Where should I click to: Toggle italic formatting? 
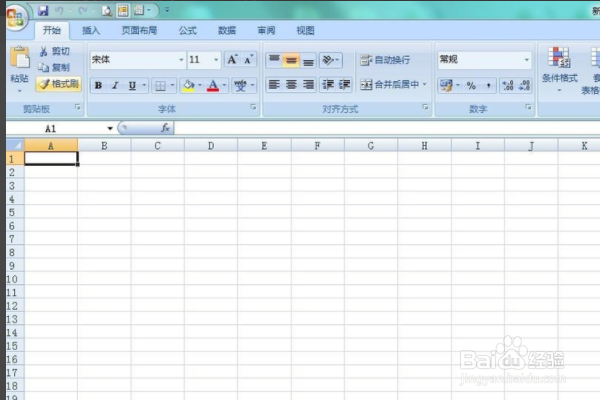pyautogui.click(x=115, y=85)
